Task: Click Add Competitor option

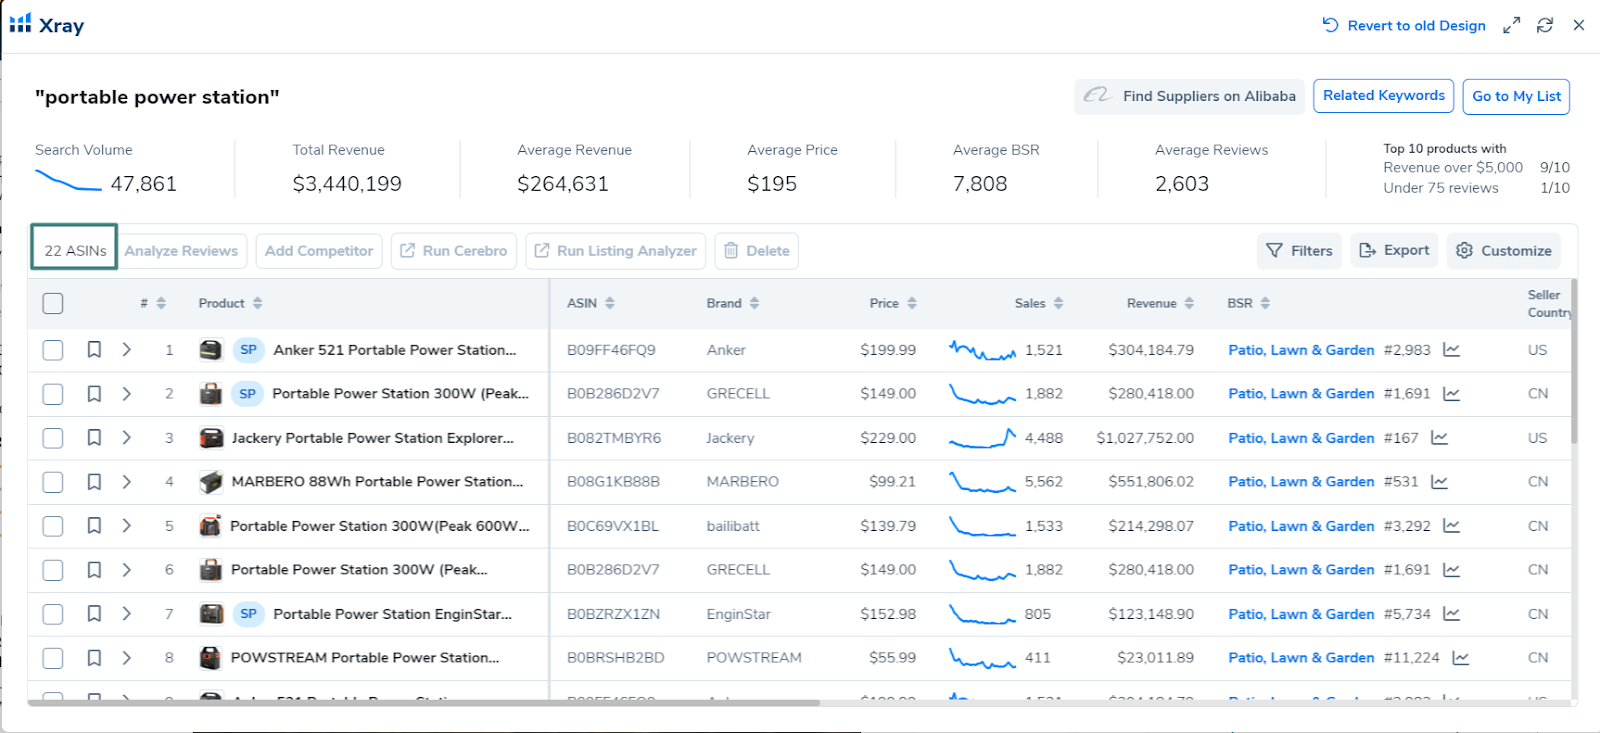Action: pyautogui.click(x=319, y=251)
